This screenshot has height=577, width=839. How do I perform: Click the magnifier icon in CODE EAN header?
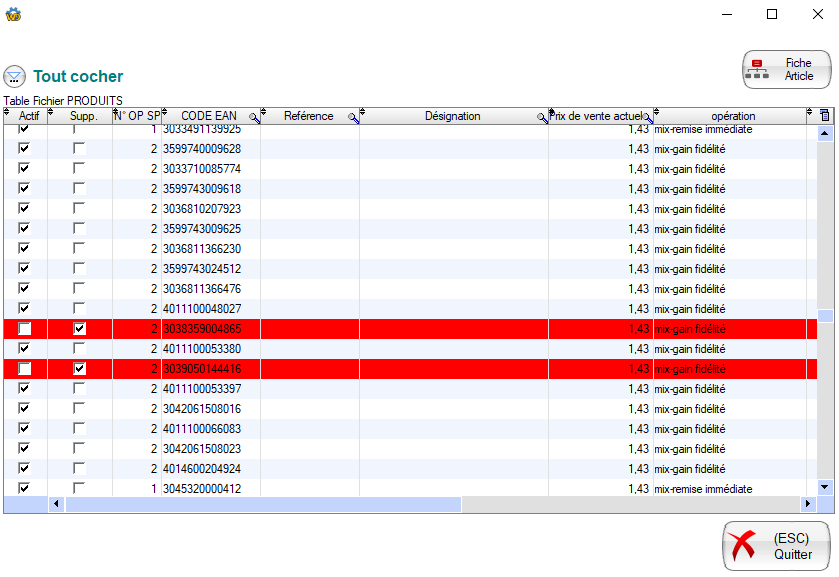[x=255, y=117]
